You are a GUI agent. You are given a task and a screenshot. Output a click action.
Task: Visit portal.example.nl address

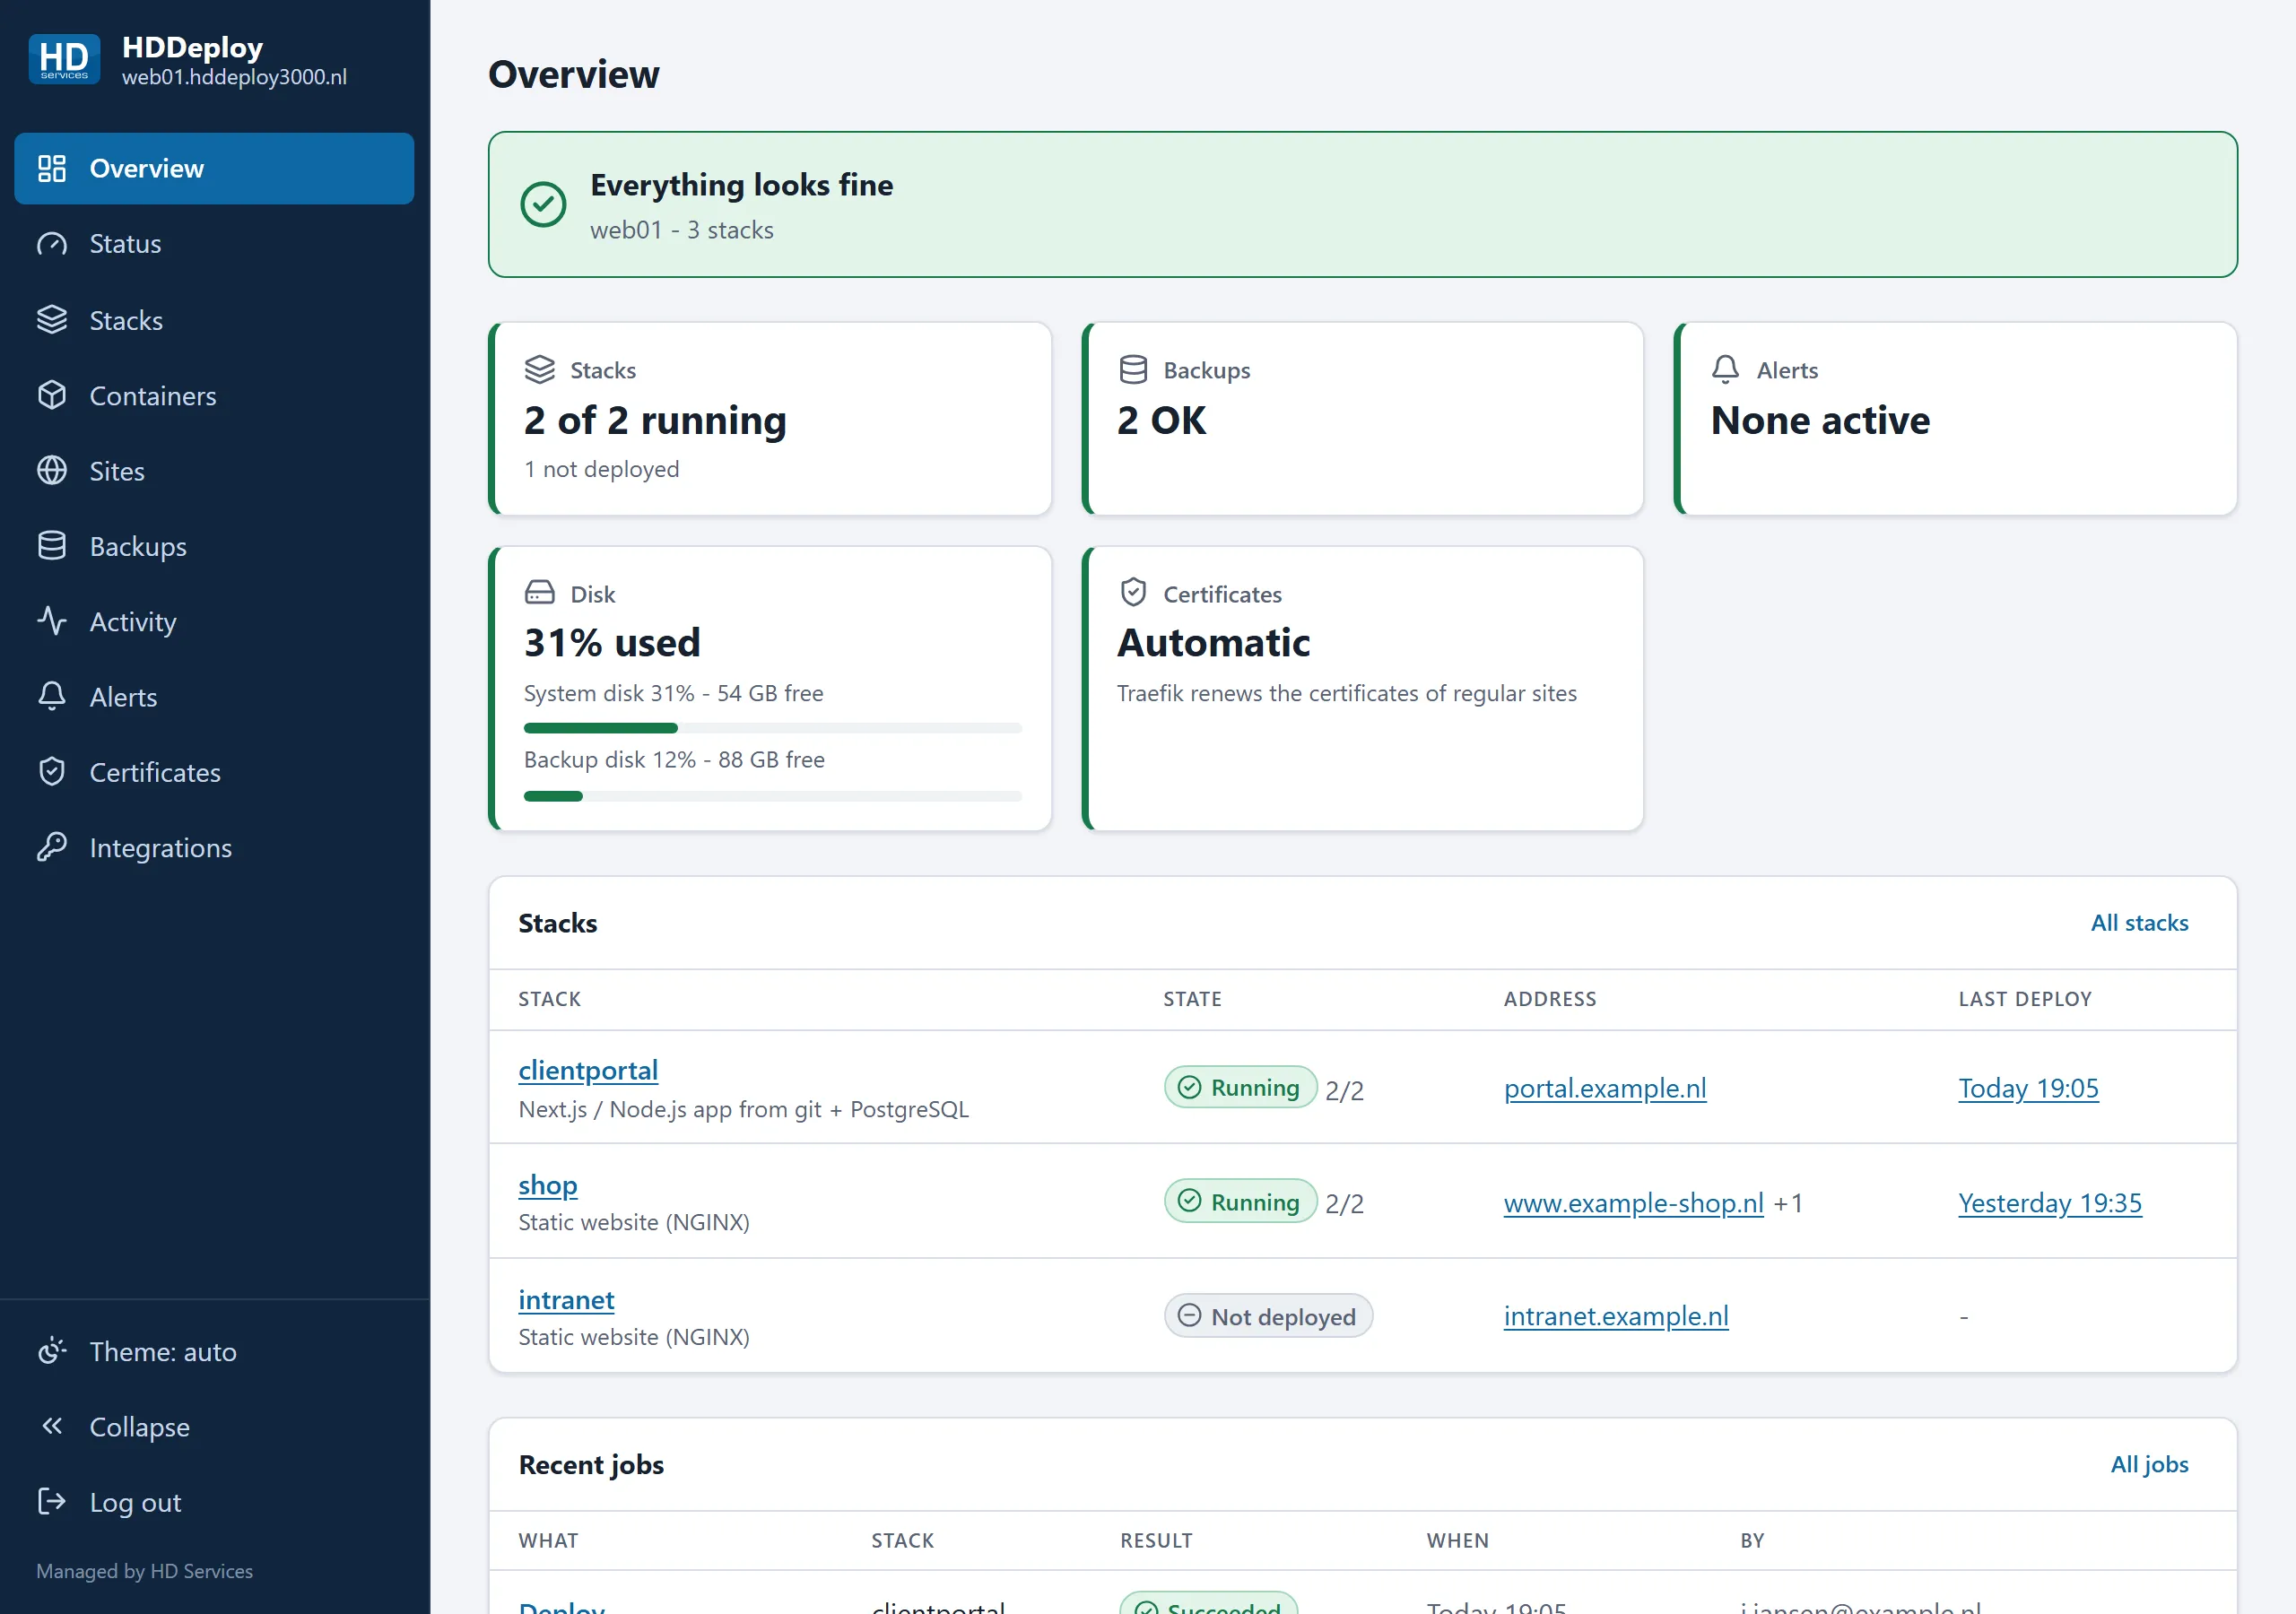1605,1088
